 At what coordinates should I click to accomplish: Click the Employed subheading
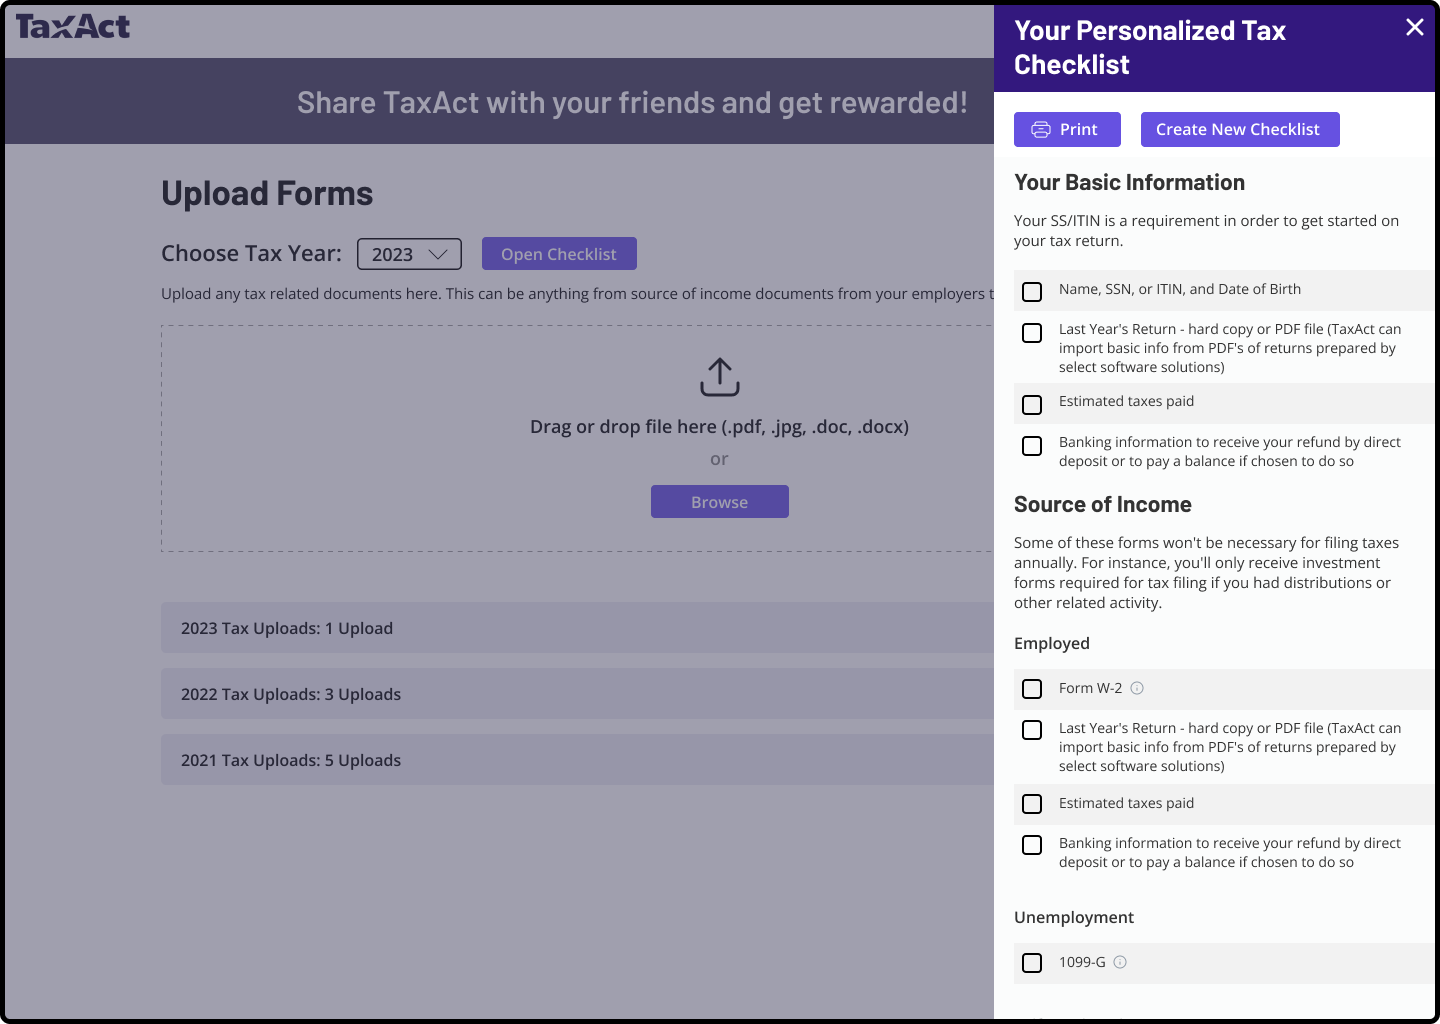[x=1052, y=644]
